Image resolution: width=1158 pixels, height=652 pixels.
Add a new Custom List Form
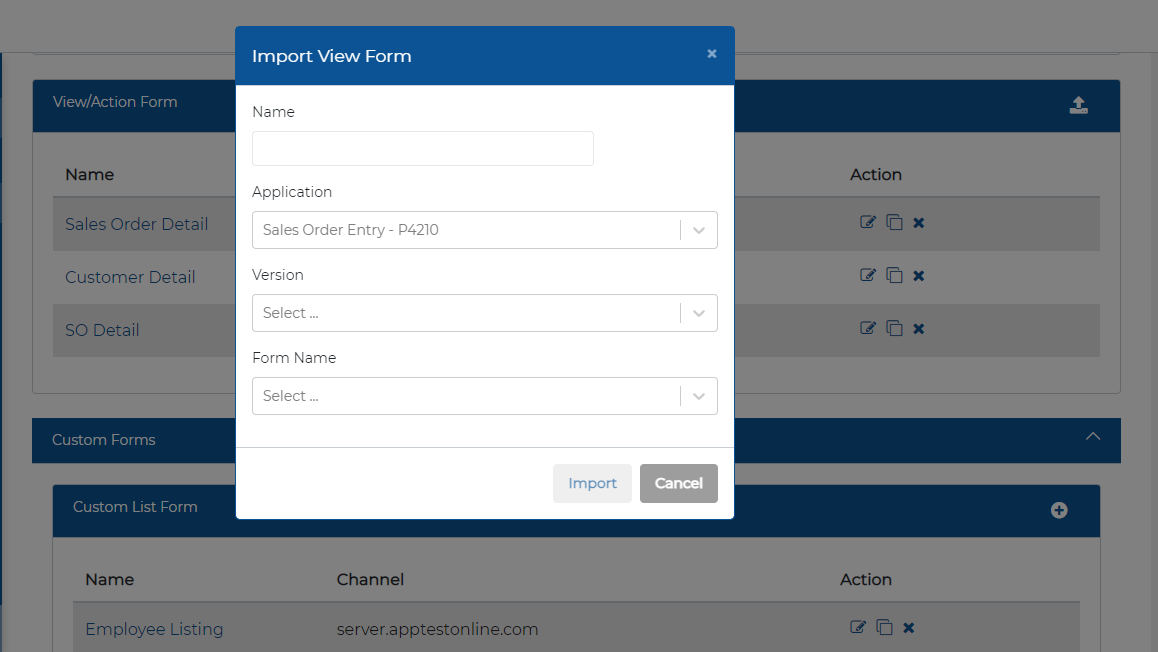pyautogui.click(x=1058, y=510)
